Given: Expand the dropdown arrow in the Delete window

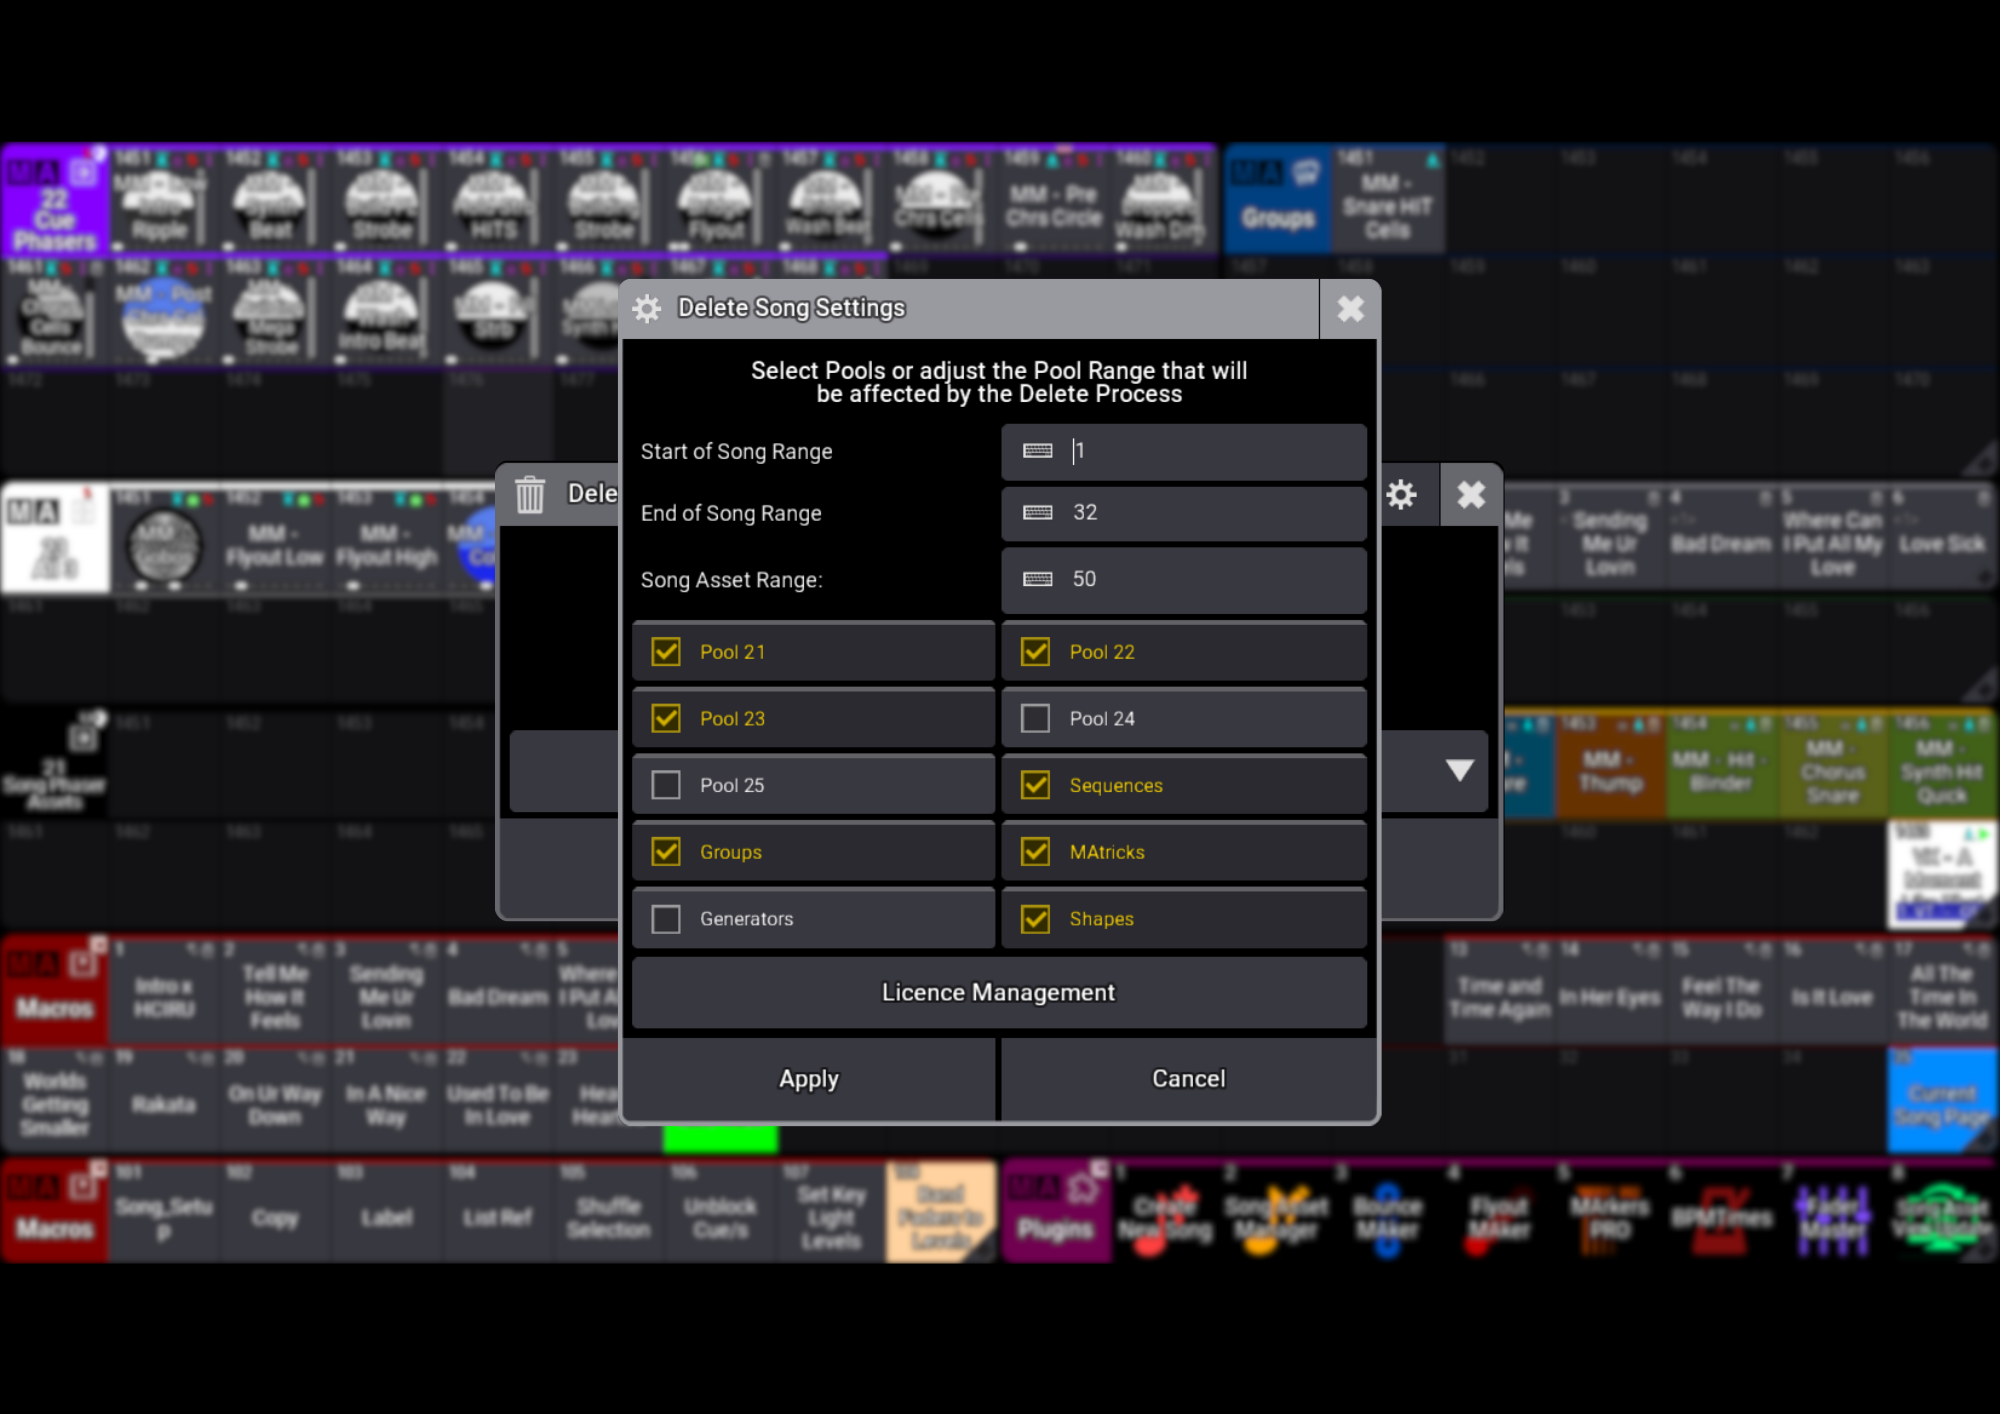Looking at the screenshot, I should pyautogui.click(x=1460, y=770).
